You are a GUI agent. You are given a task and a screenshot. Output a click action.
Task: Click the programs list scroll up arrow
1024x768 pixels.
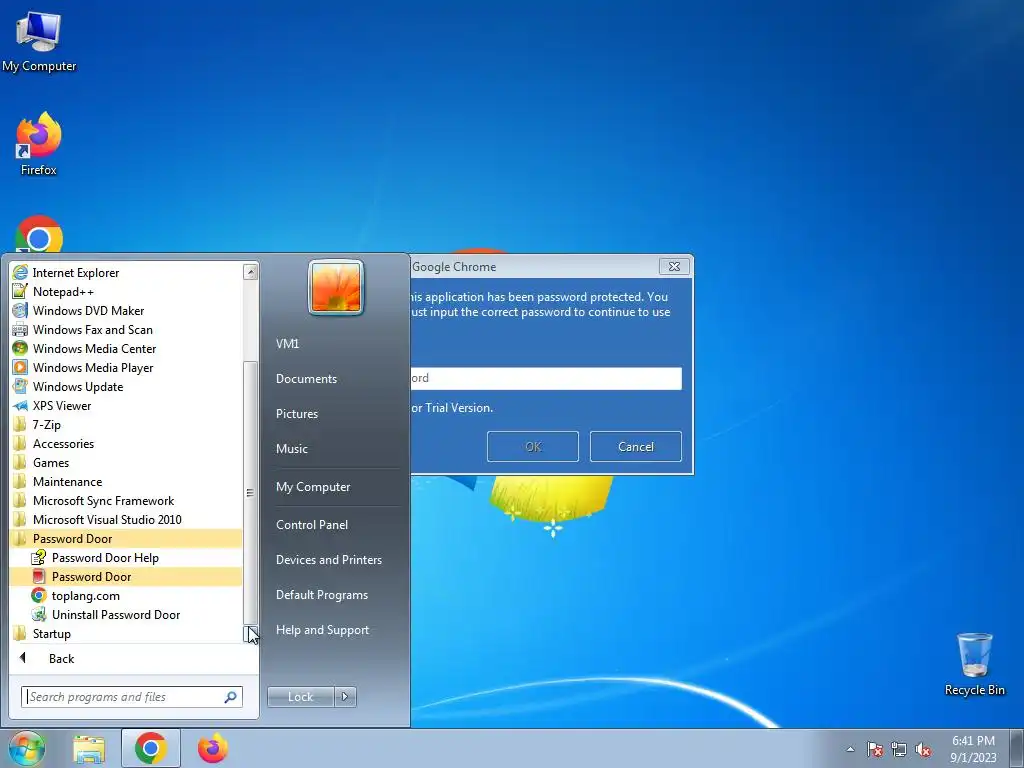coord(251,272)
